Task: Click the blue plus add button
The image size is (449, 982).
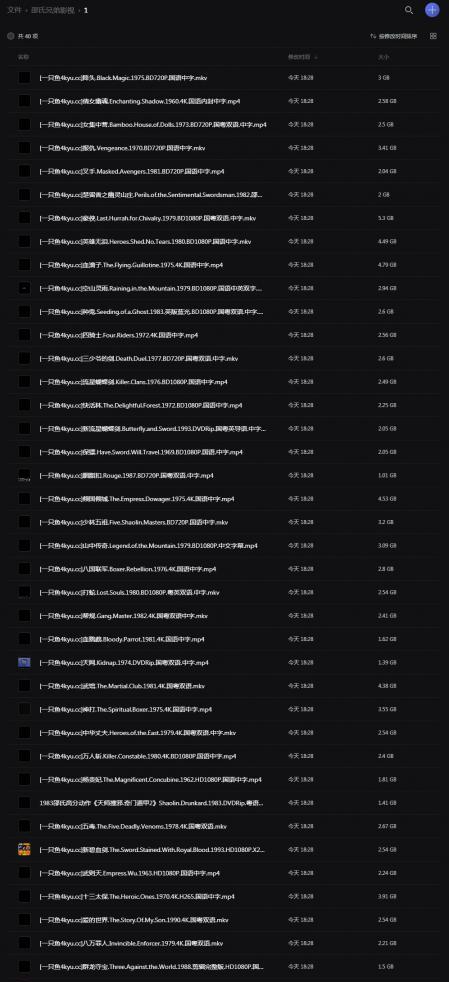Action: point(432,10)
